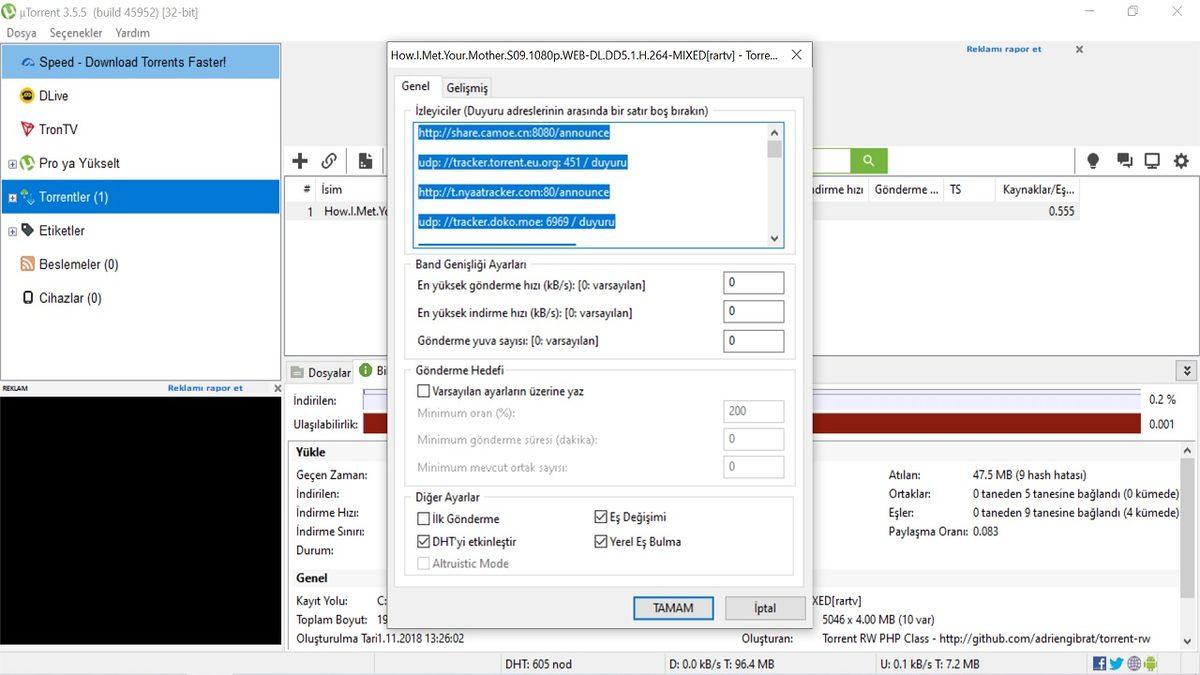Switch to the Gelişmiş tab
This screenshot has width=1200, height=675.
466,87
